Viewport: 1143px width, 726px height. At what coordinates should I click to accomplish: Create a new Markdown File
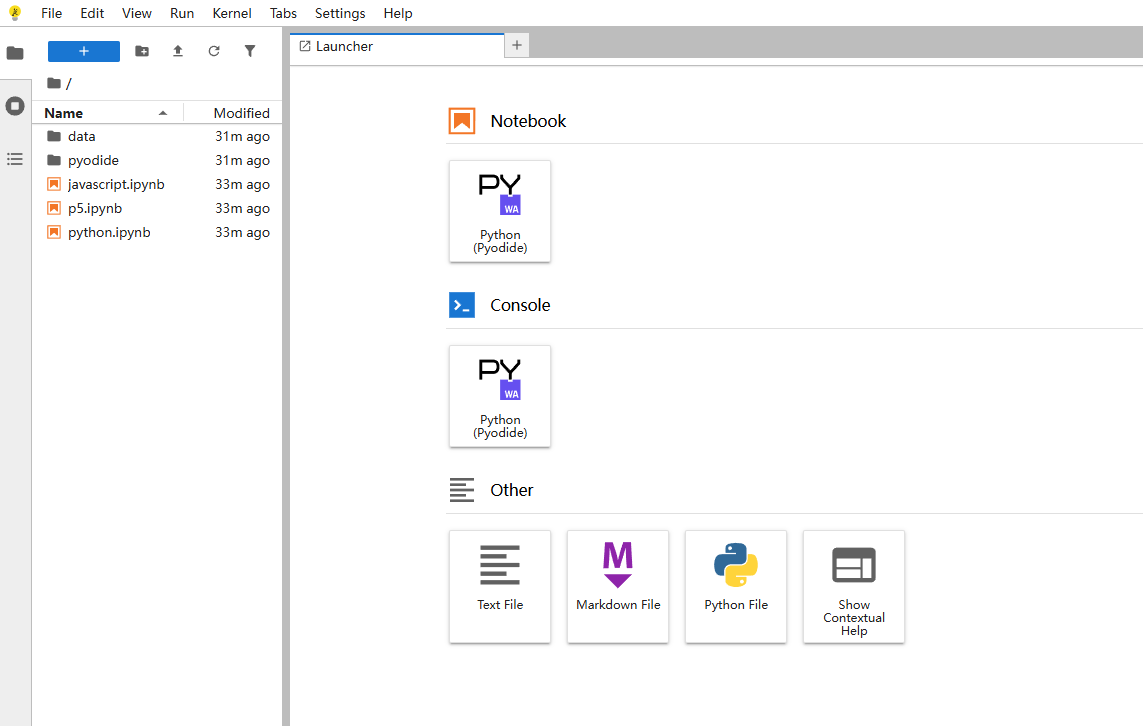pos(618,587)
